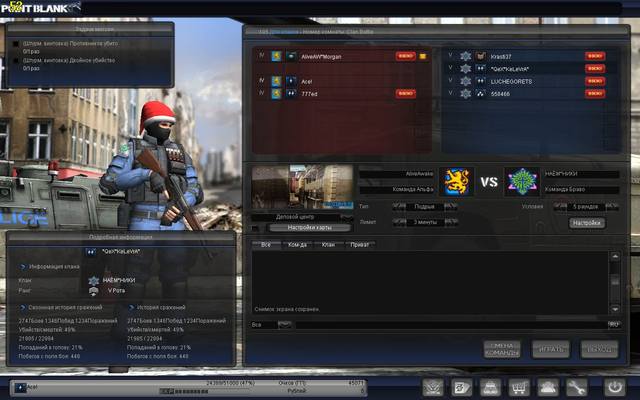Click the yellow lion AliveAwake clan emblem
Viewport: 640px width, 400px height.
click(x=456, y=182)
